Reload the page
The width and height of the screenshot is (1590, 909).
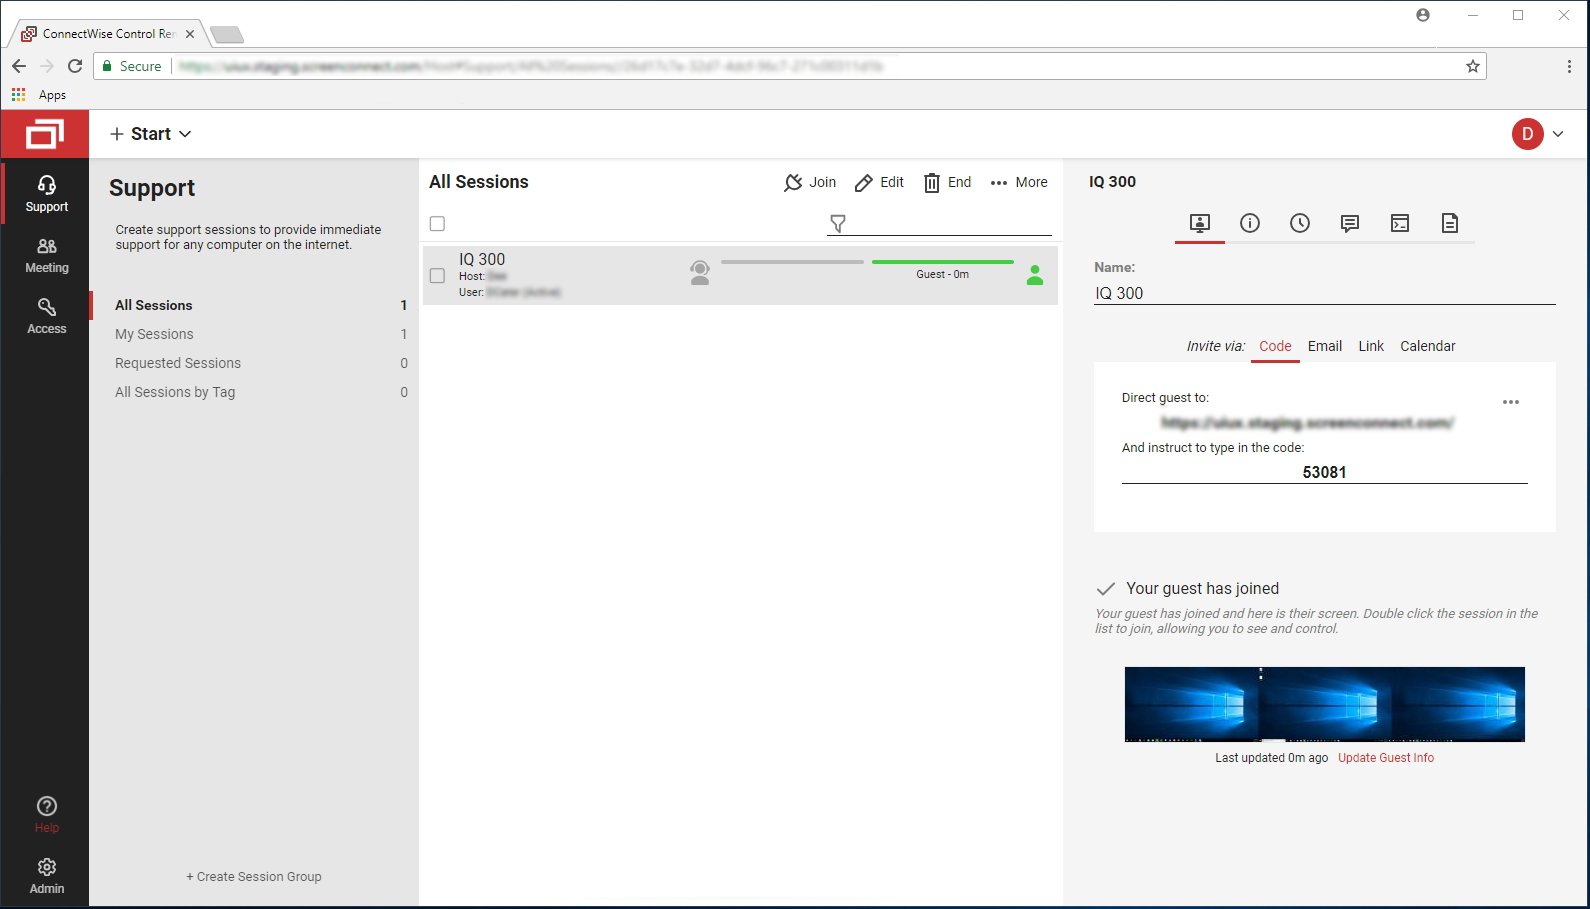pyautogui.click(x=75, y=66)
